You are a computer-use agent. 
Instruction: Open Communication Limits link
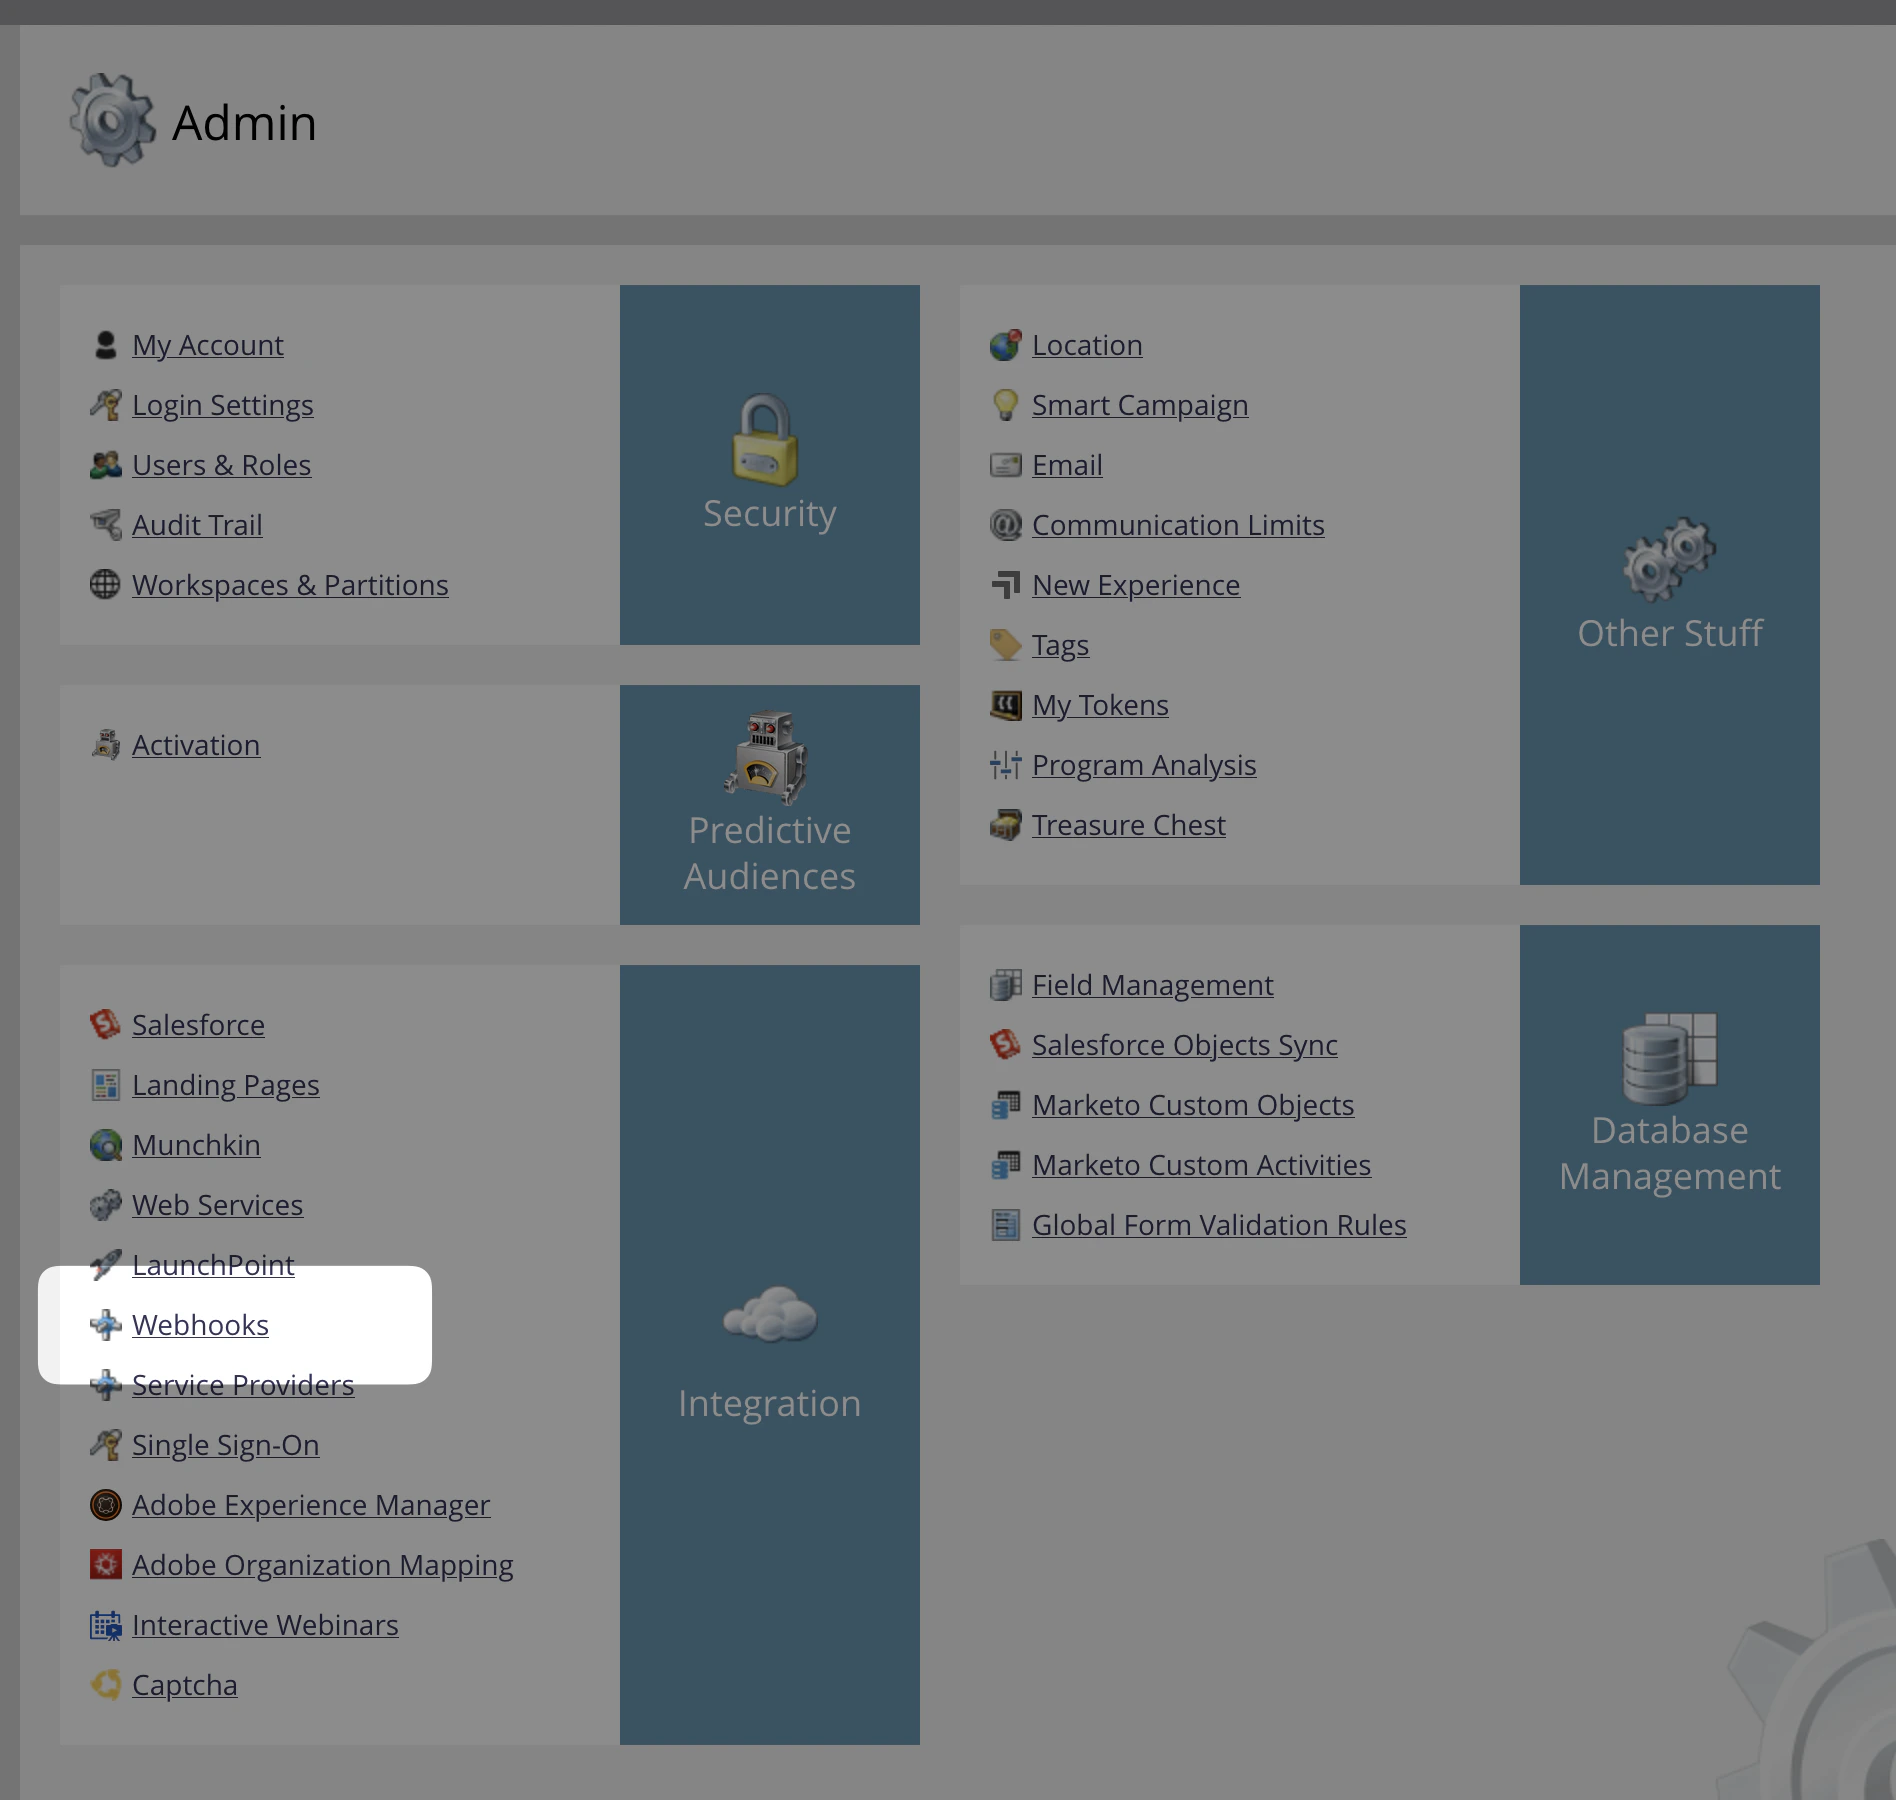tap(1178, 525)
